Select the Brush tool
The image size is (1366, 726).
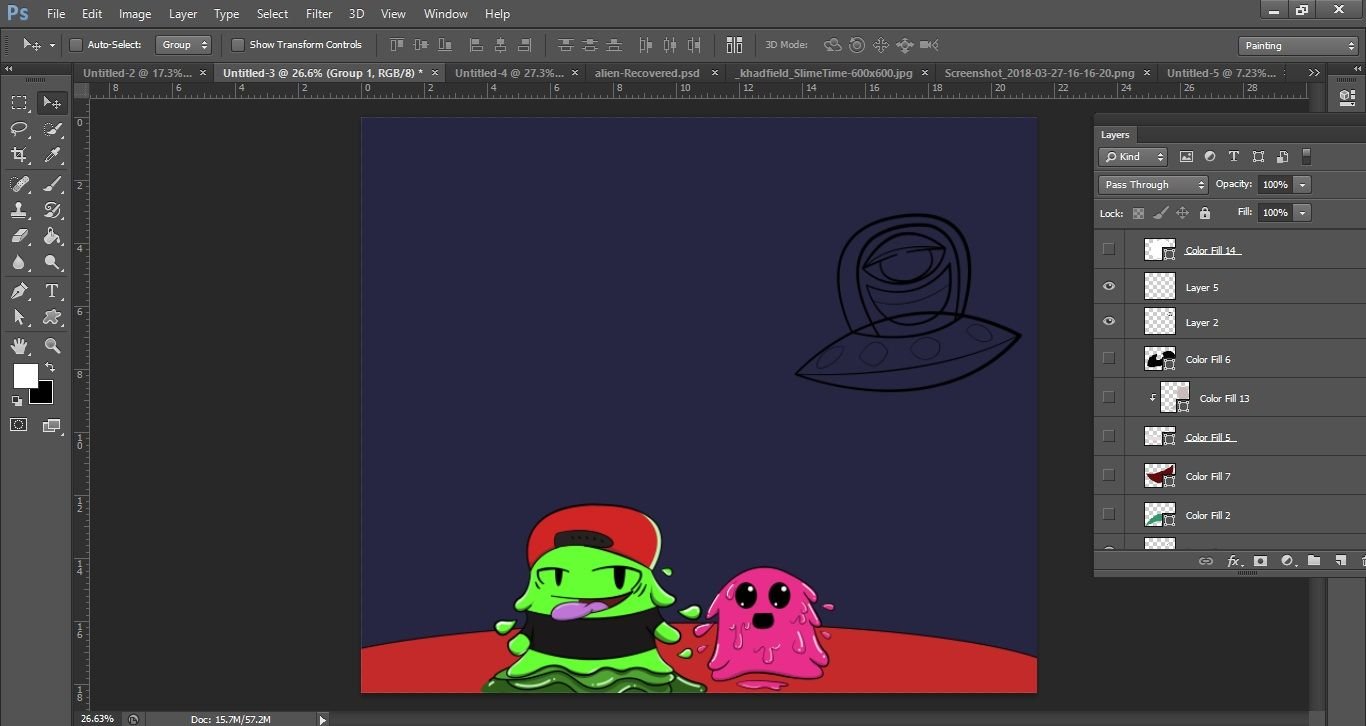coord(52,184)
